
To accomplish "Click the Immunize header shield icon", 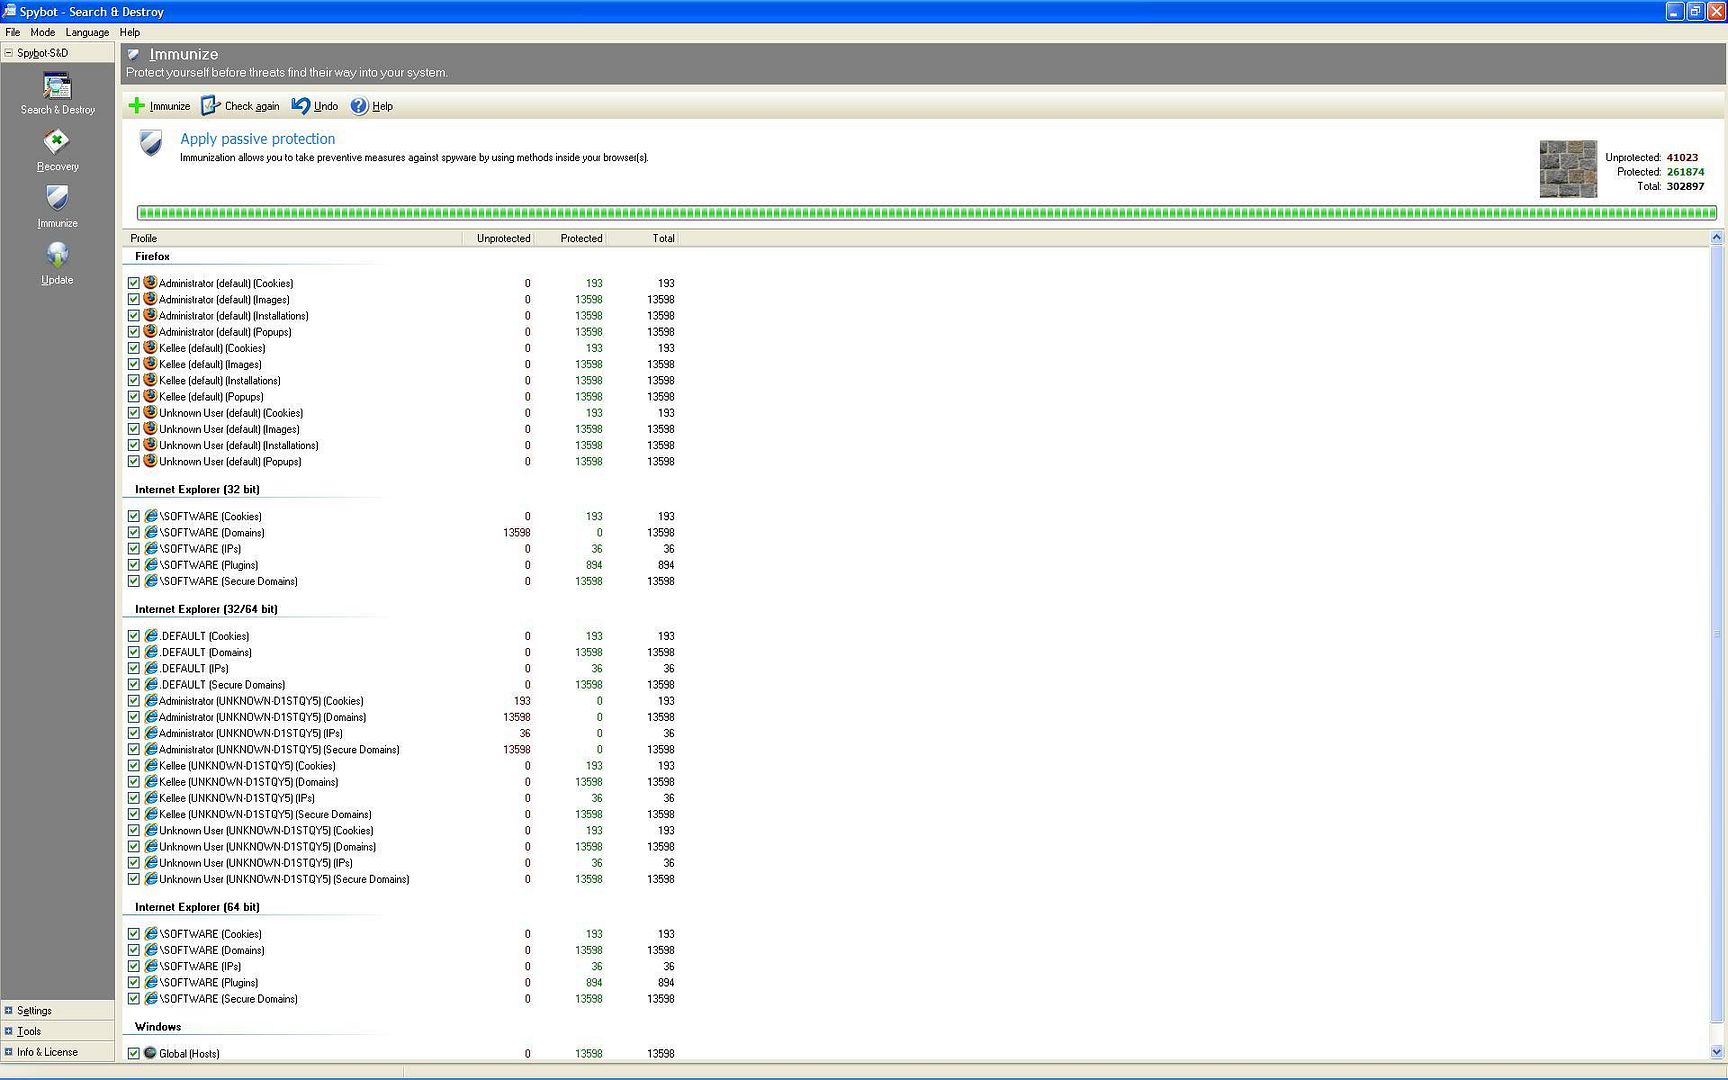I will pos(134,55).
